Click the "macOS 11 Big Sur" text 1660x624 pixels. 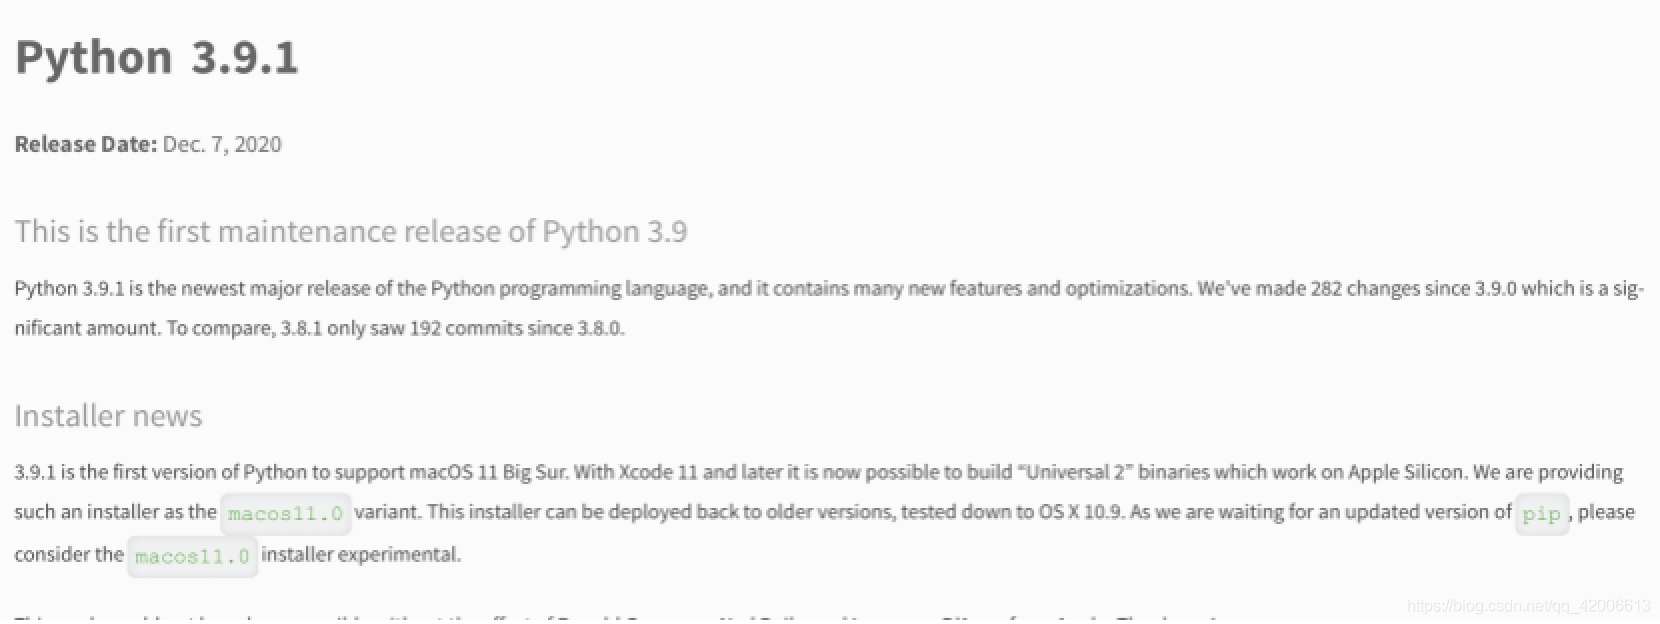coord(489,472)
